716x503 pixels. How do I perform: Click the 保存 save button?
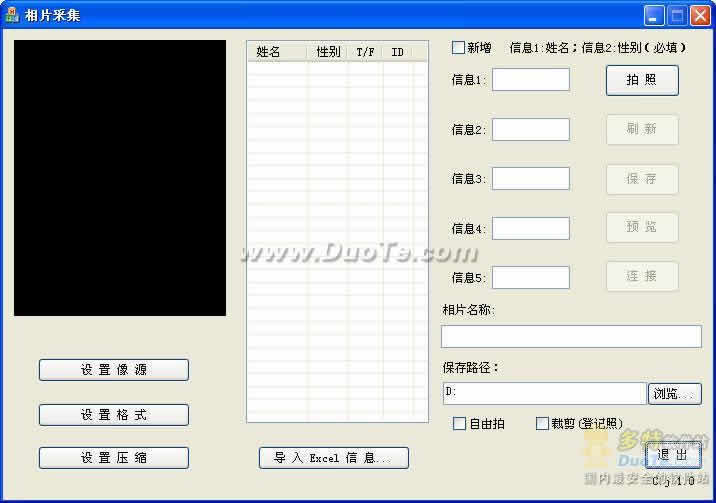[x=642, y=179]
